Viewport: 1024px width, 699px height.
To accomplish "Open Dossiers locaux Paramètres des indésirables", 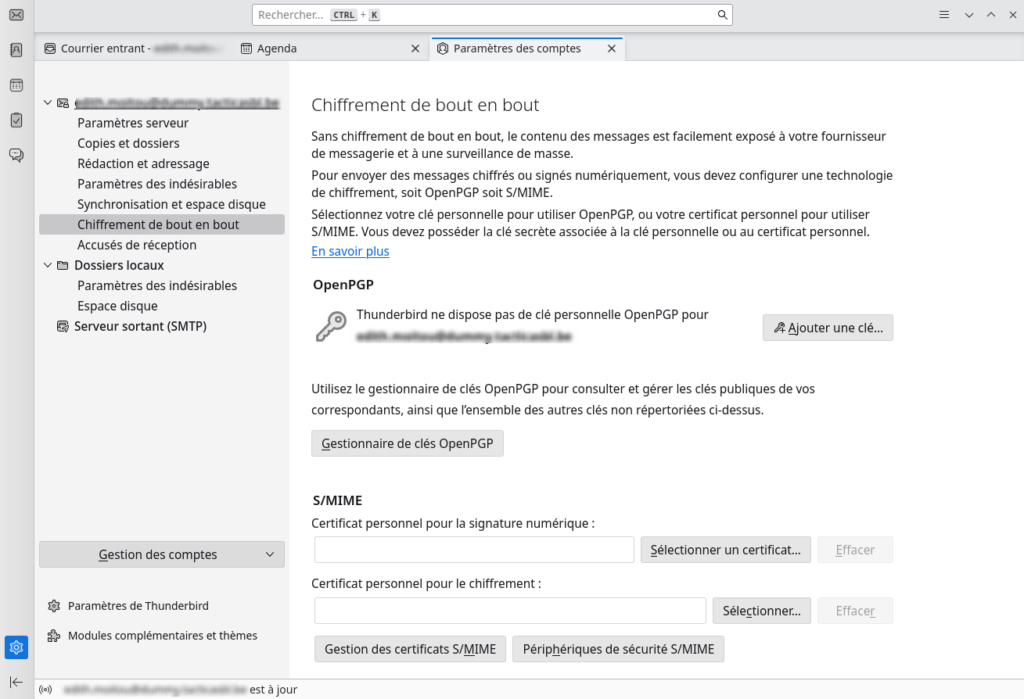I will tap(157, 285).
